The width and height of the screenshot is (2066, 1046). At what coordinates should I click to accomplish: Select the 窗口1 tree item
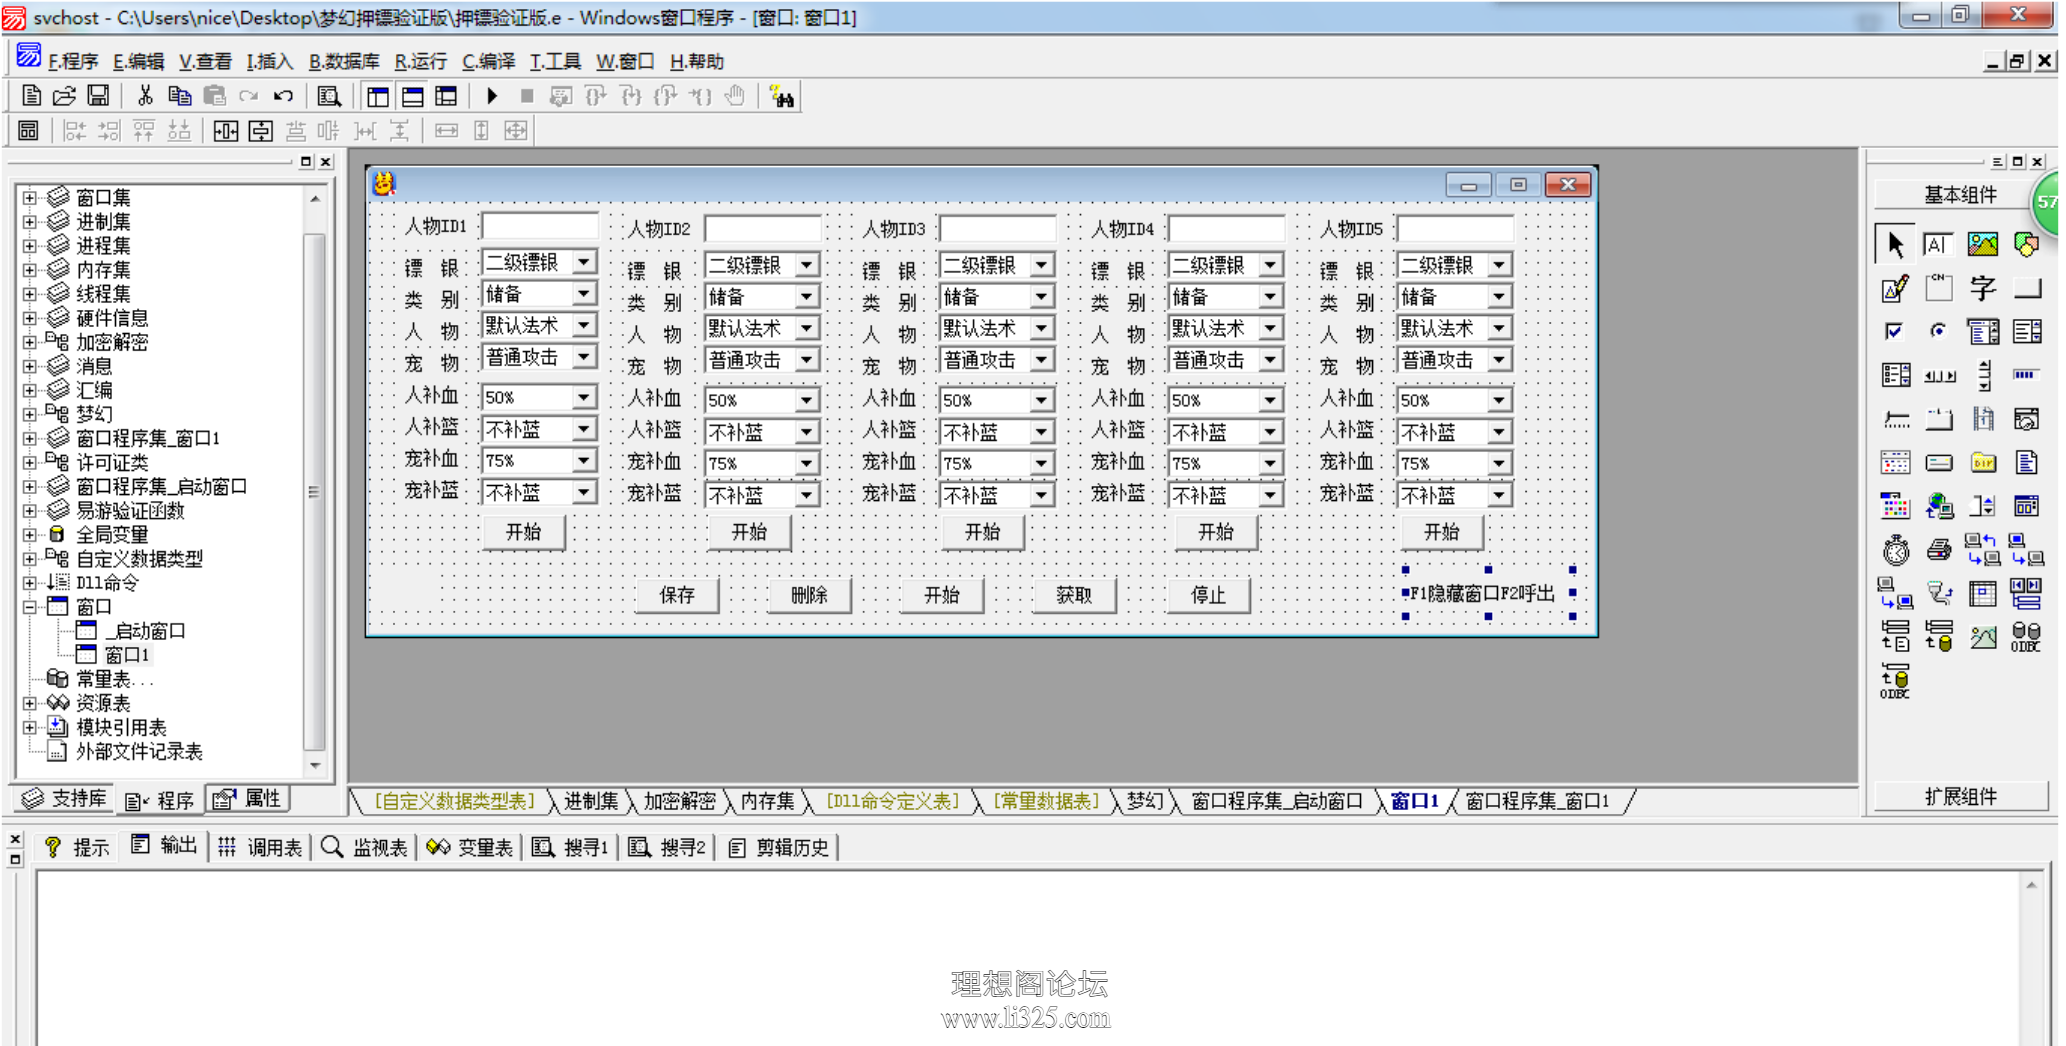coord(127,655)
